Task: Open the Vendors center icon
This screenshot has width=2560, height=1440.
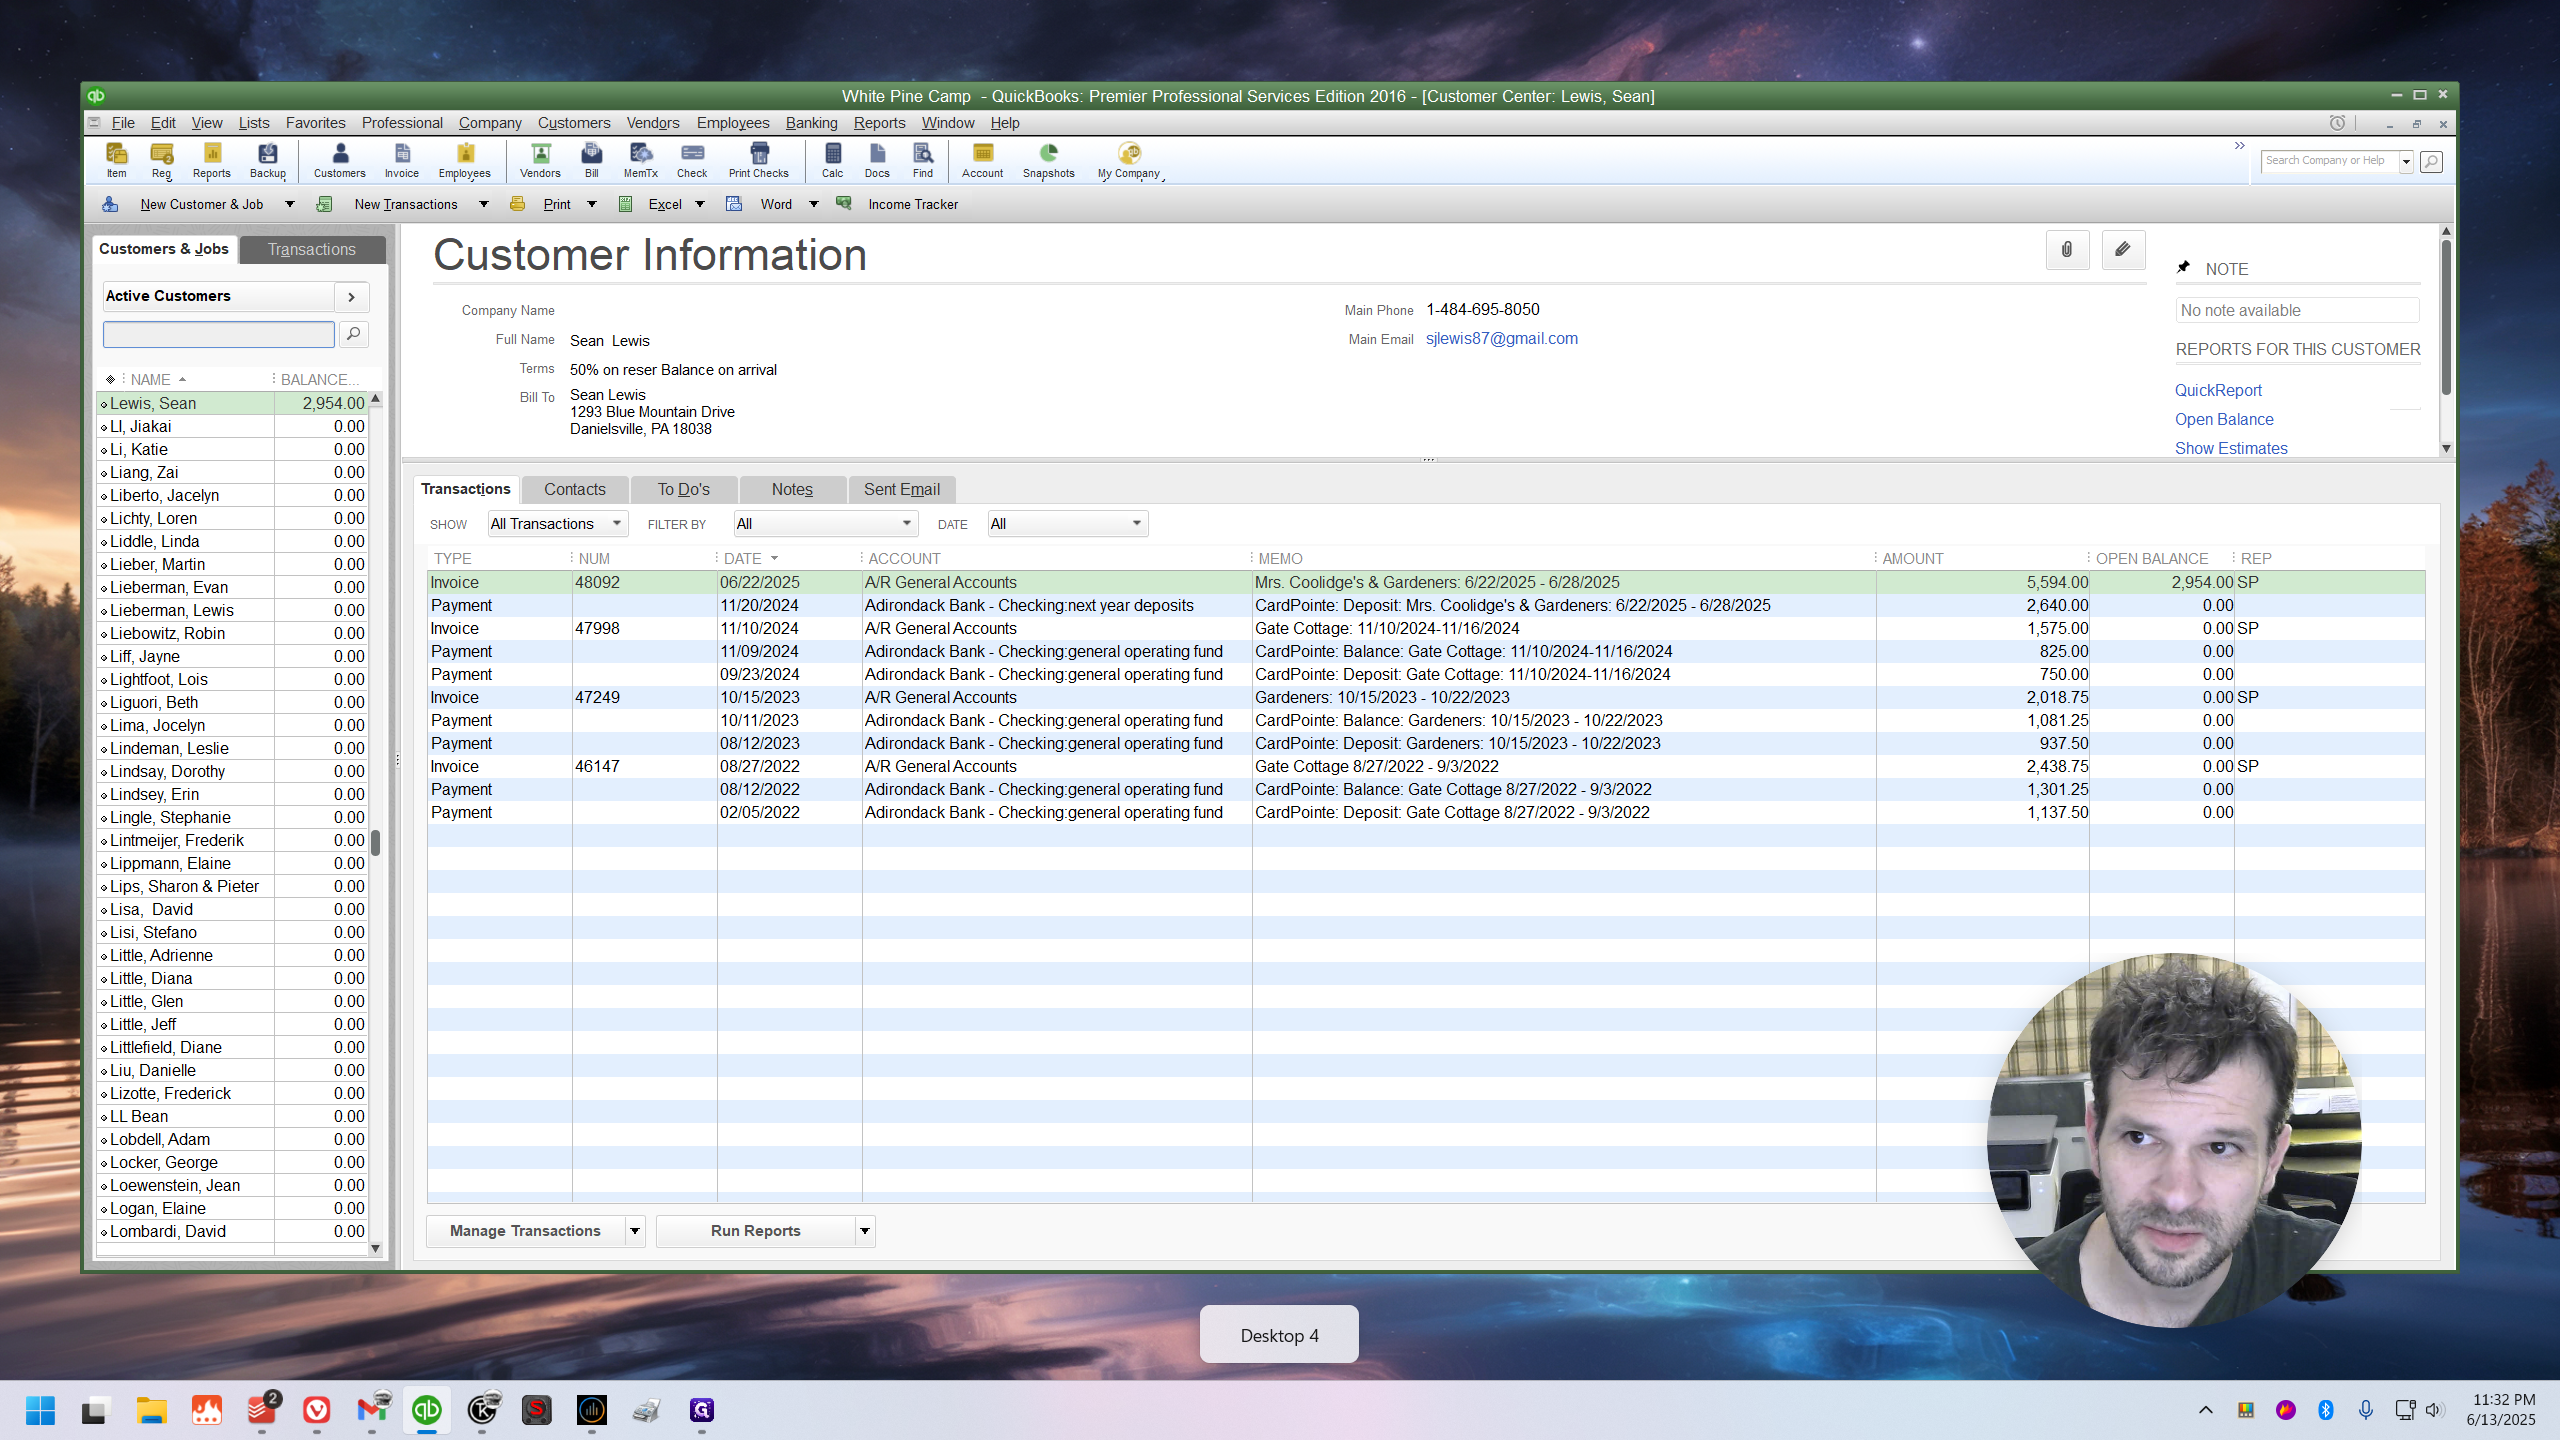Action: click(540, 160)
